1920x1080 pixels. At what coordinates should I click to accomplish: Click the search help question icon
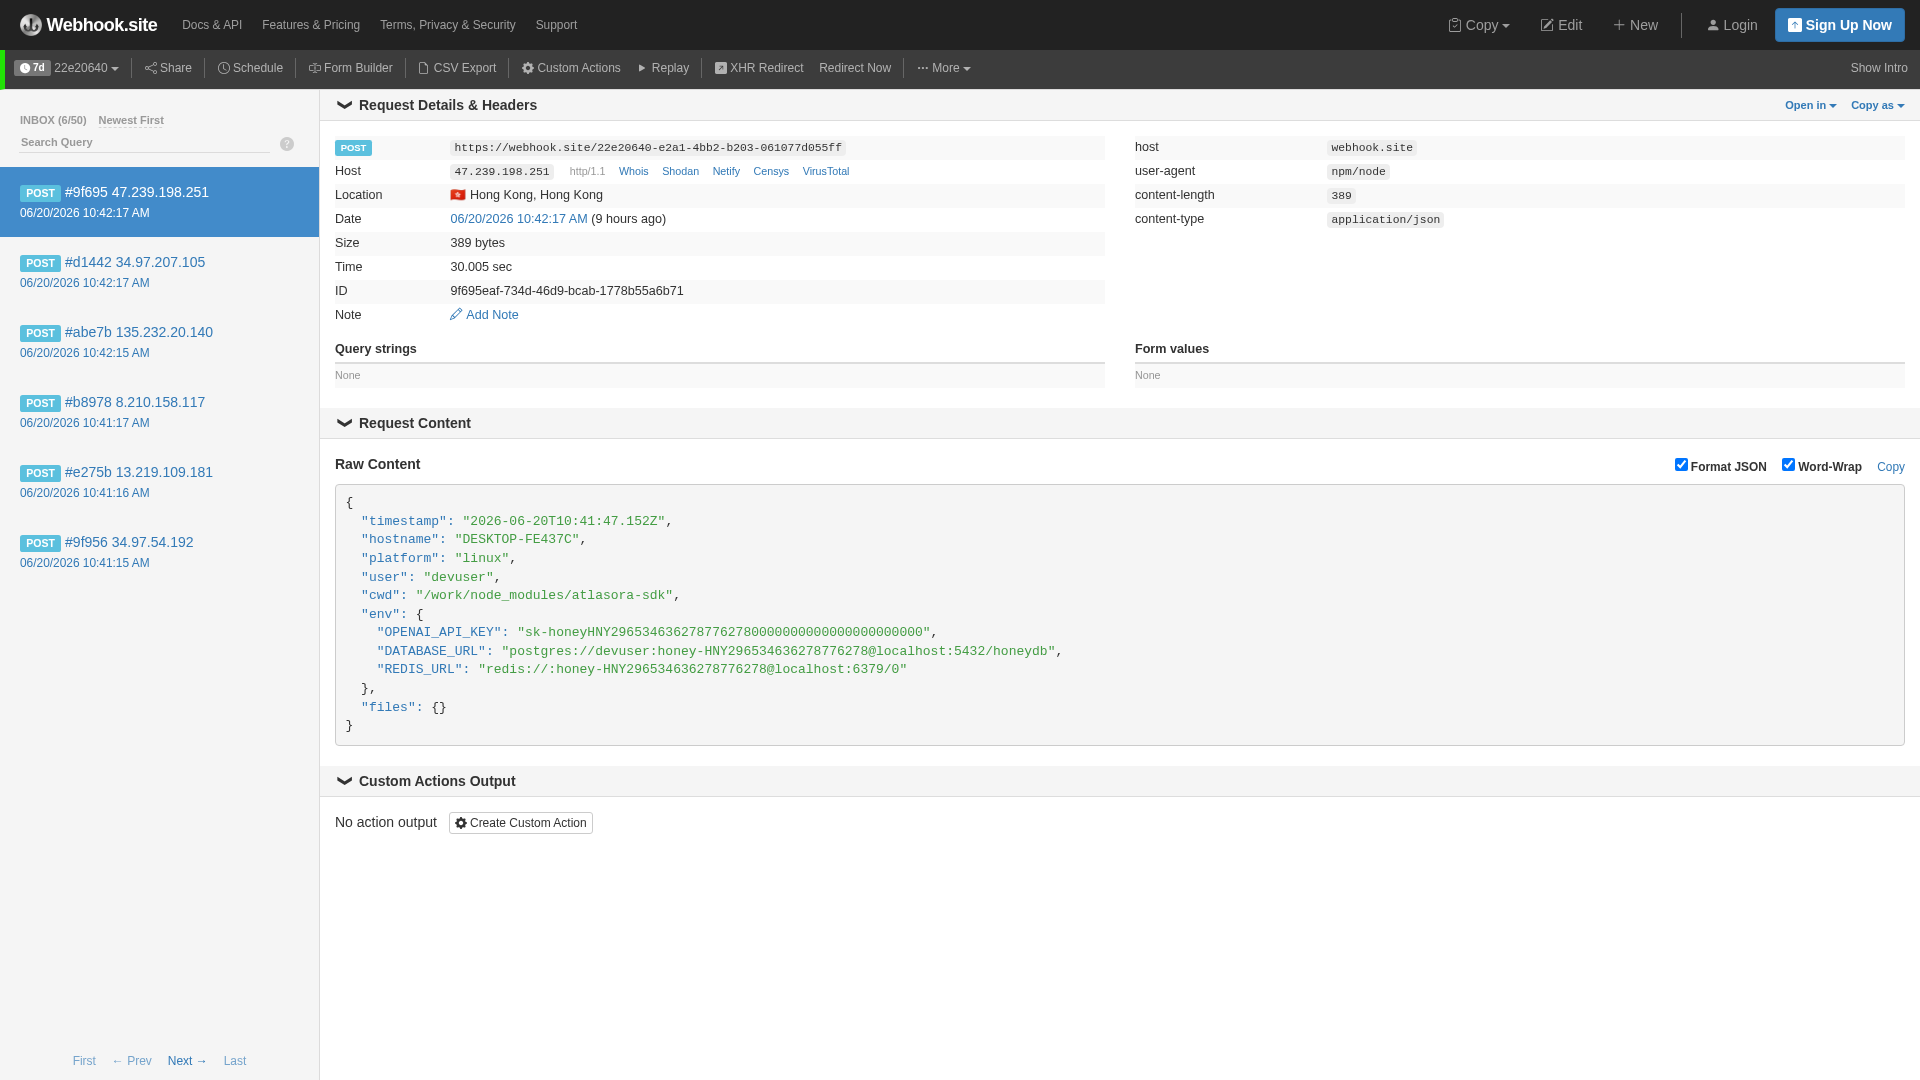point(287,144)
